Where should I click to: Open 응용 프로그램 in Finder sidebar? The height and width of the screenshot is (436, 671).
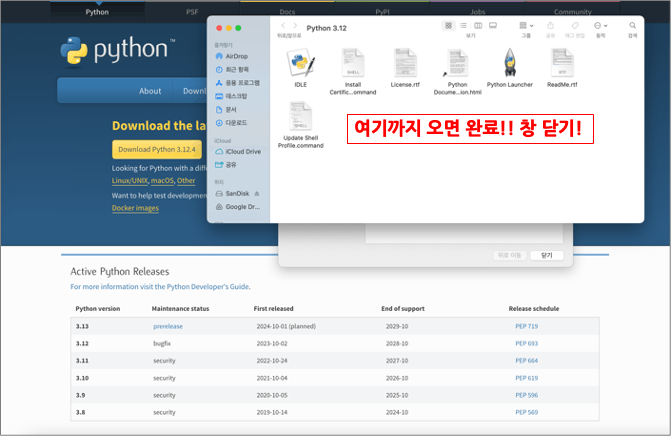tap(238, 83)
